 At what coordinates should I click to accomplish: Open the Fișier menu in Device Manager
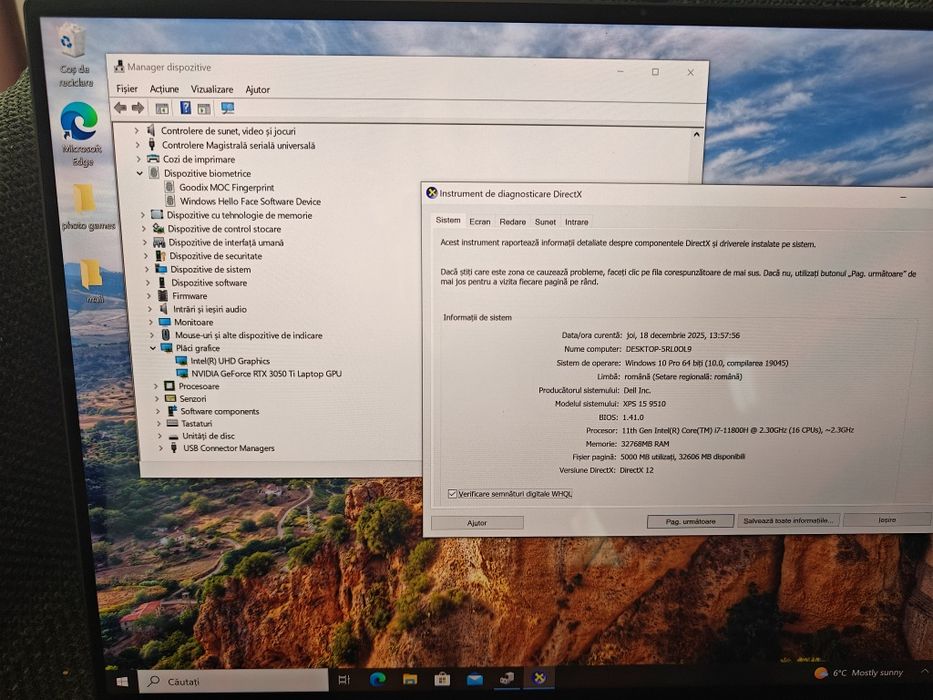click(127, 89)
